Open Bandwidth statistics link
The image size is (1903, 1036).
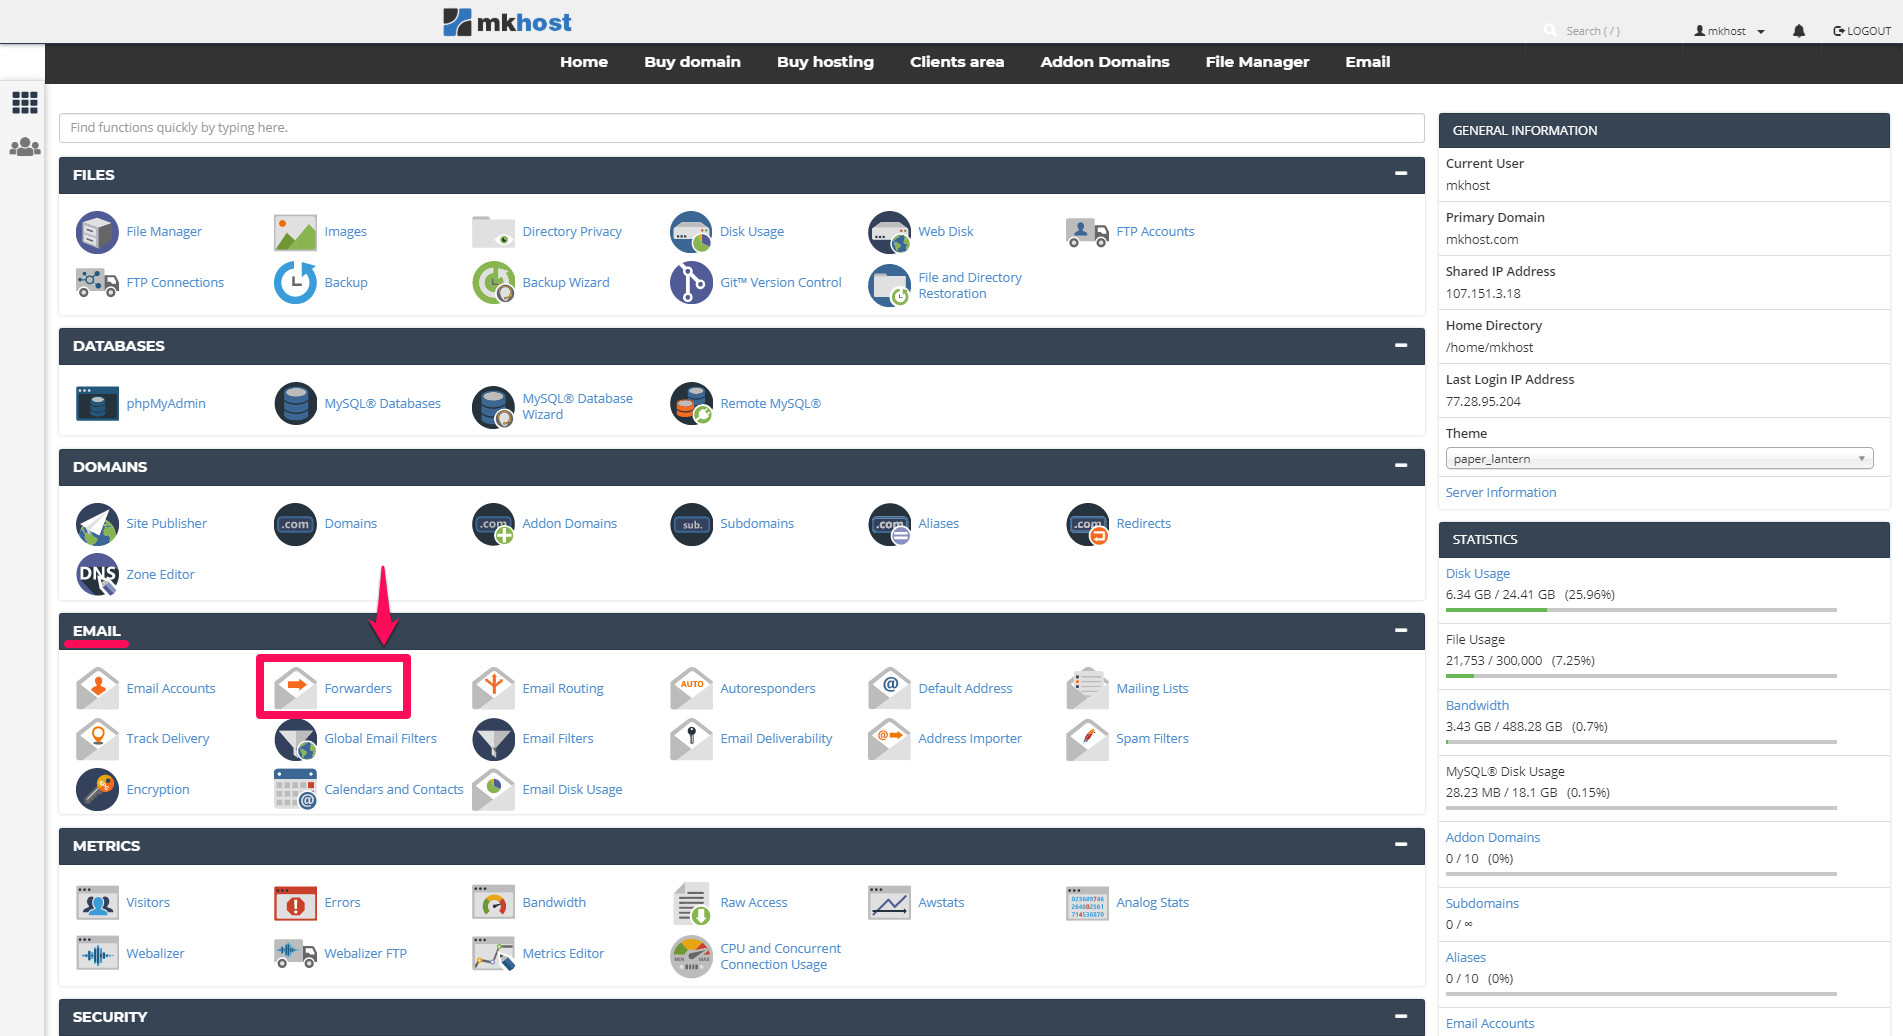[x=1477, y=706]
